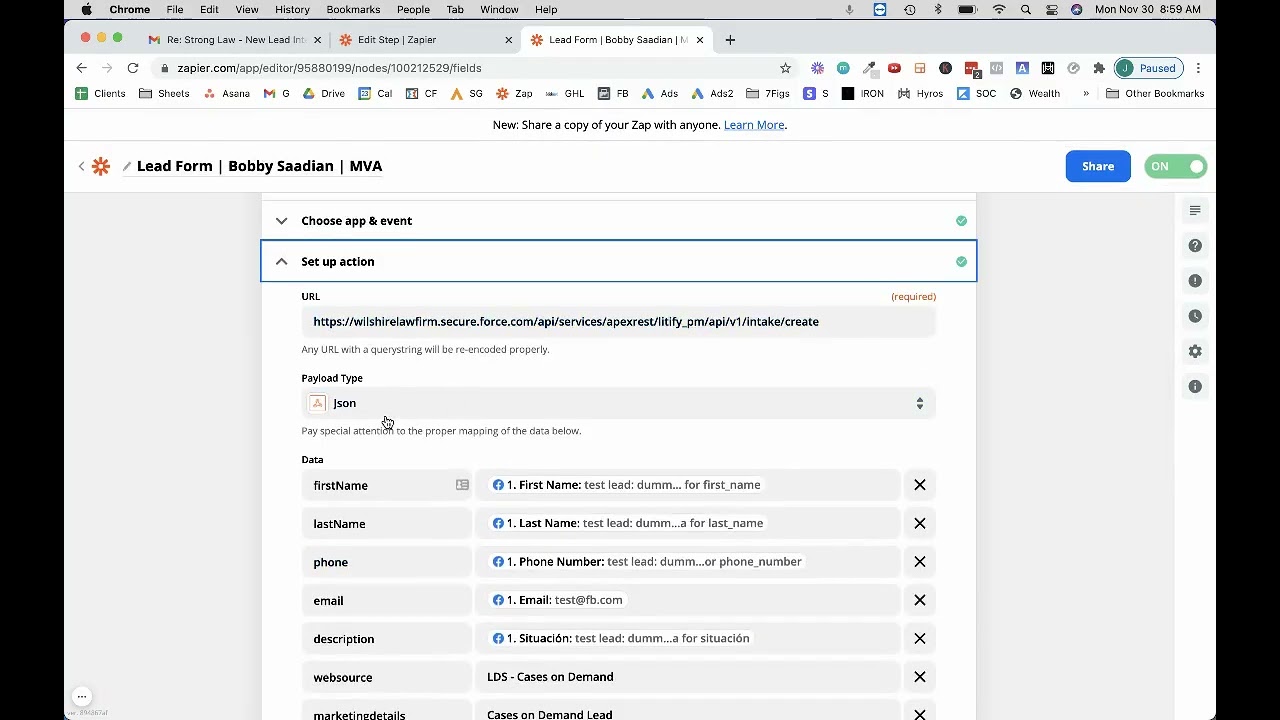This screenshot has height=720, width=1280.
Task: Open the chat bubble icon at bottom left
Action: [82, 697]
